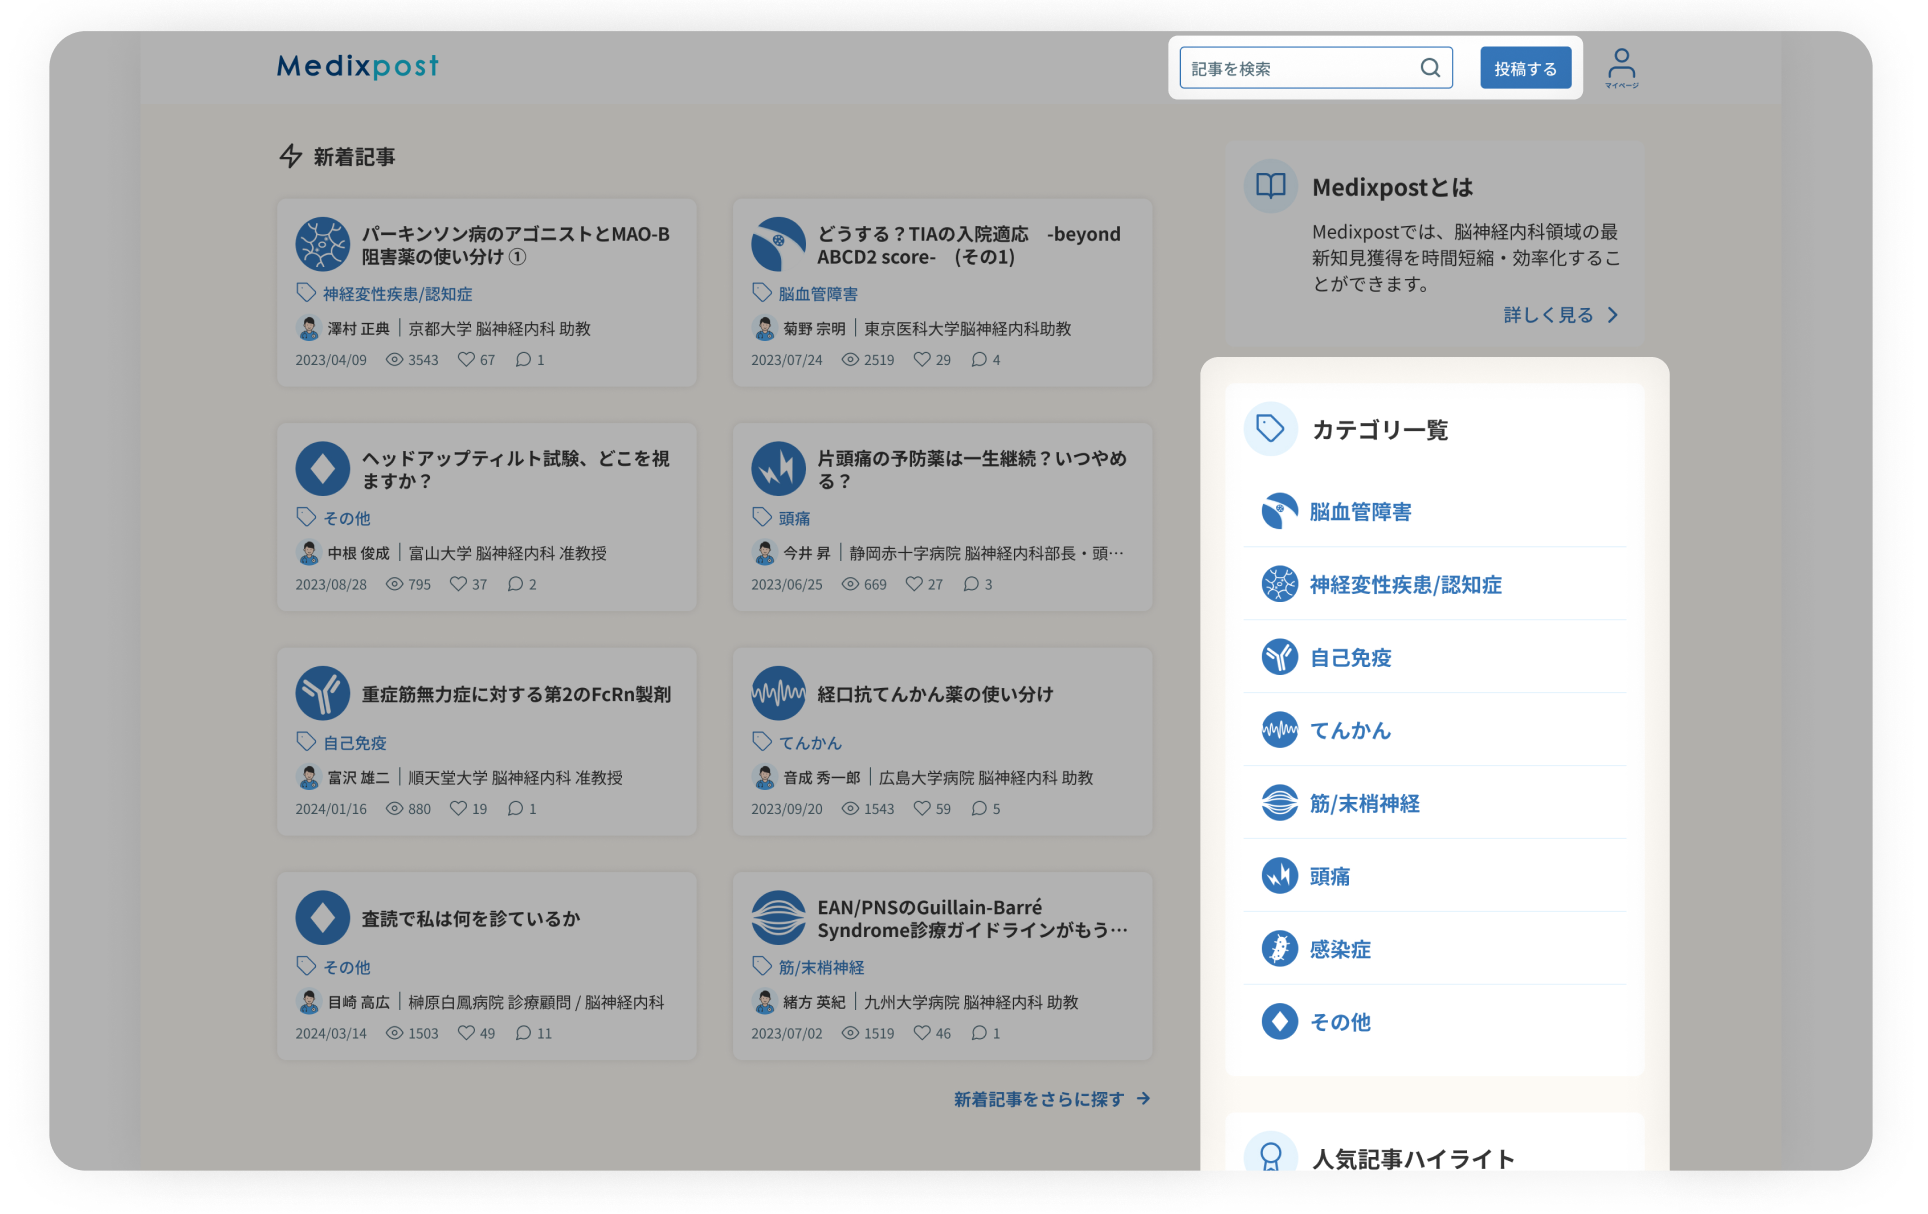This screenshot has width=1928, height=1214.
Task: Click the 自己免疫 tag on the 重症筋無力症 card
Action: [x=354, y=743]
